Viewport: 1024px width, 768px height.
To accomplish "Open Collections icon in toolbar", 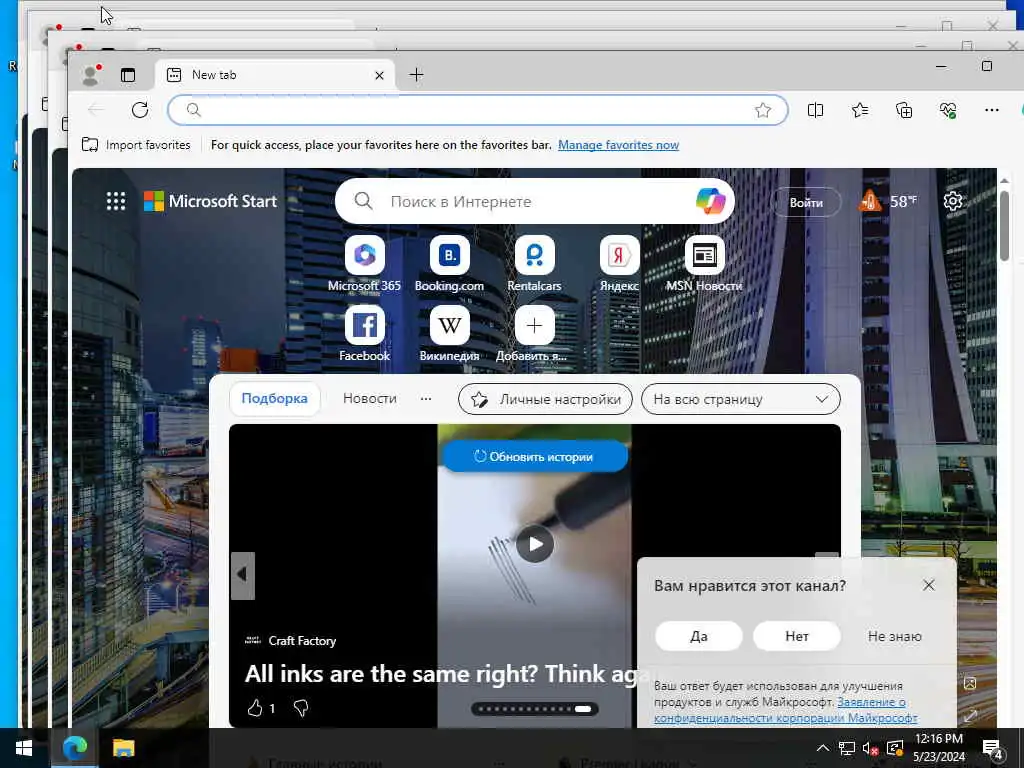I will (904, 110).
